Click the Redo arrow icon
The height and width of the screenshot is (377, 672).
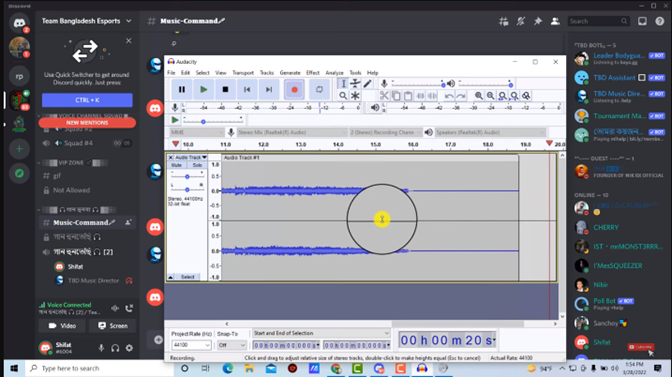[x=461, y=96]
